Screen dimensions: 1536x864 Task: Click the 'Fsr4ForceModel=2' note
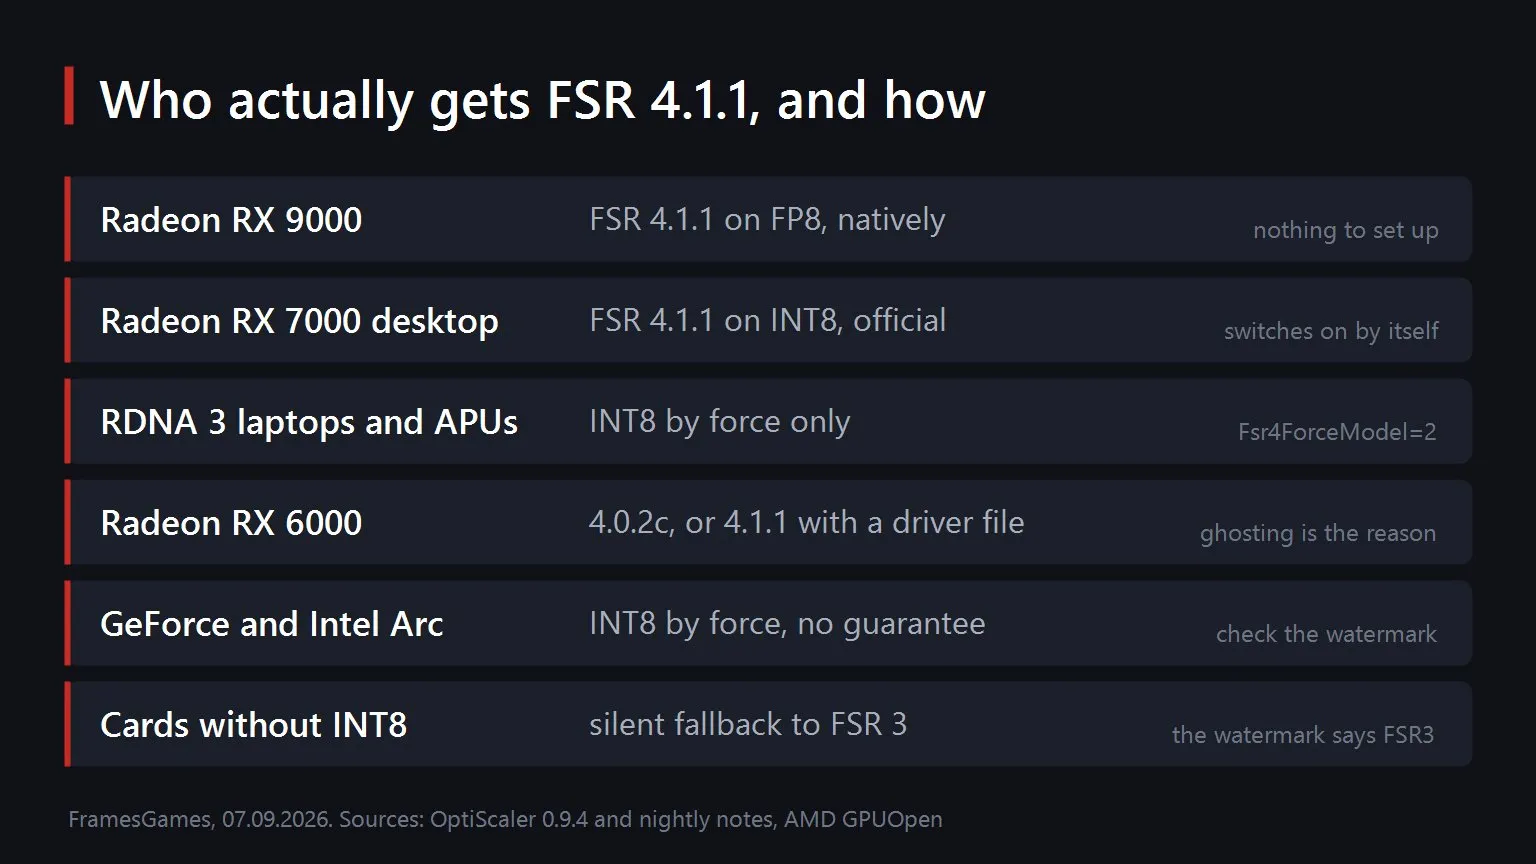pyautogui.click(x=1337, y=432)
